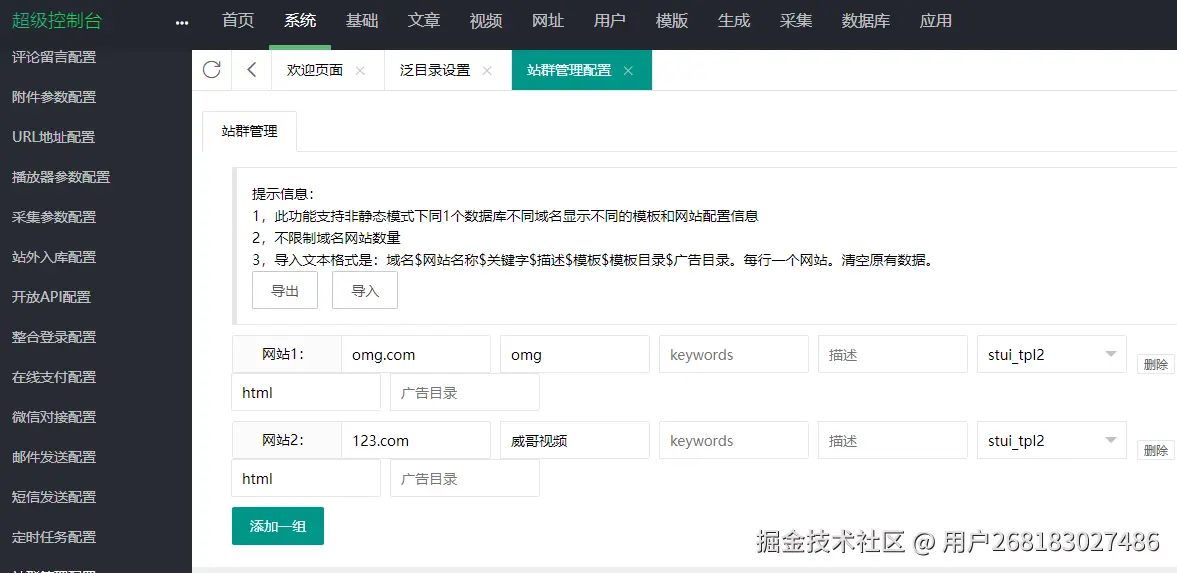Open 微信对接配置 in sidebar
1177x573 pixels.
[x=54, y=417]
